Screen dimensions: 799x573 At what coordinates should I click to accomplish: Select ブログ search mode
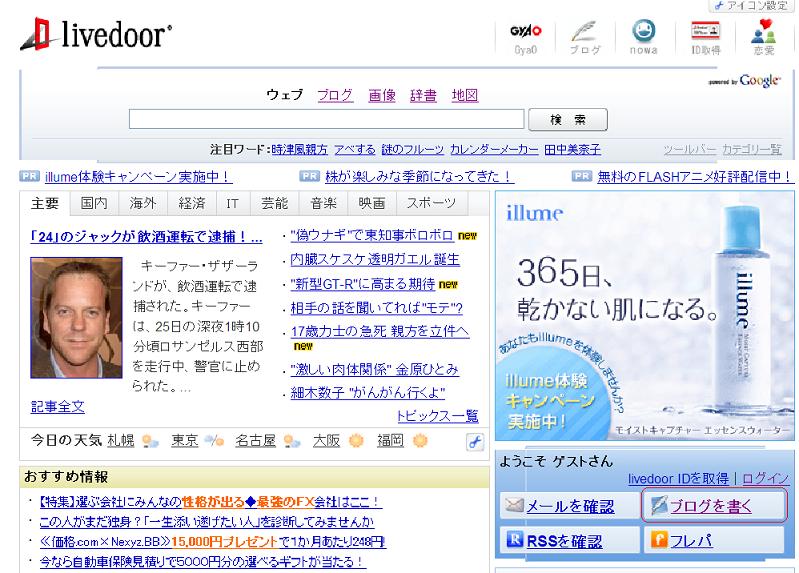coord(335,95)
